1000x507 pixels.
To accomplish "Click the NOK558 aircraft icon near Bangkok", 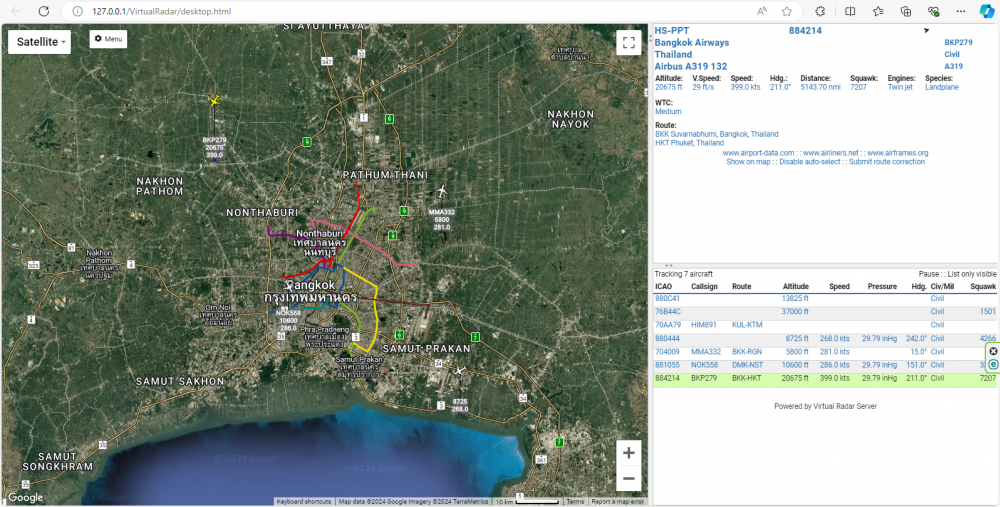I will [x=288, y=285].
